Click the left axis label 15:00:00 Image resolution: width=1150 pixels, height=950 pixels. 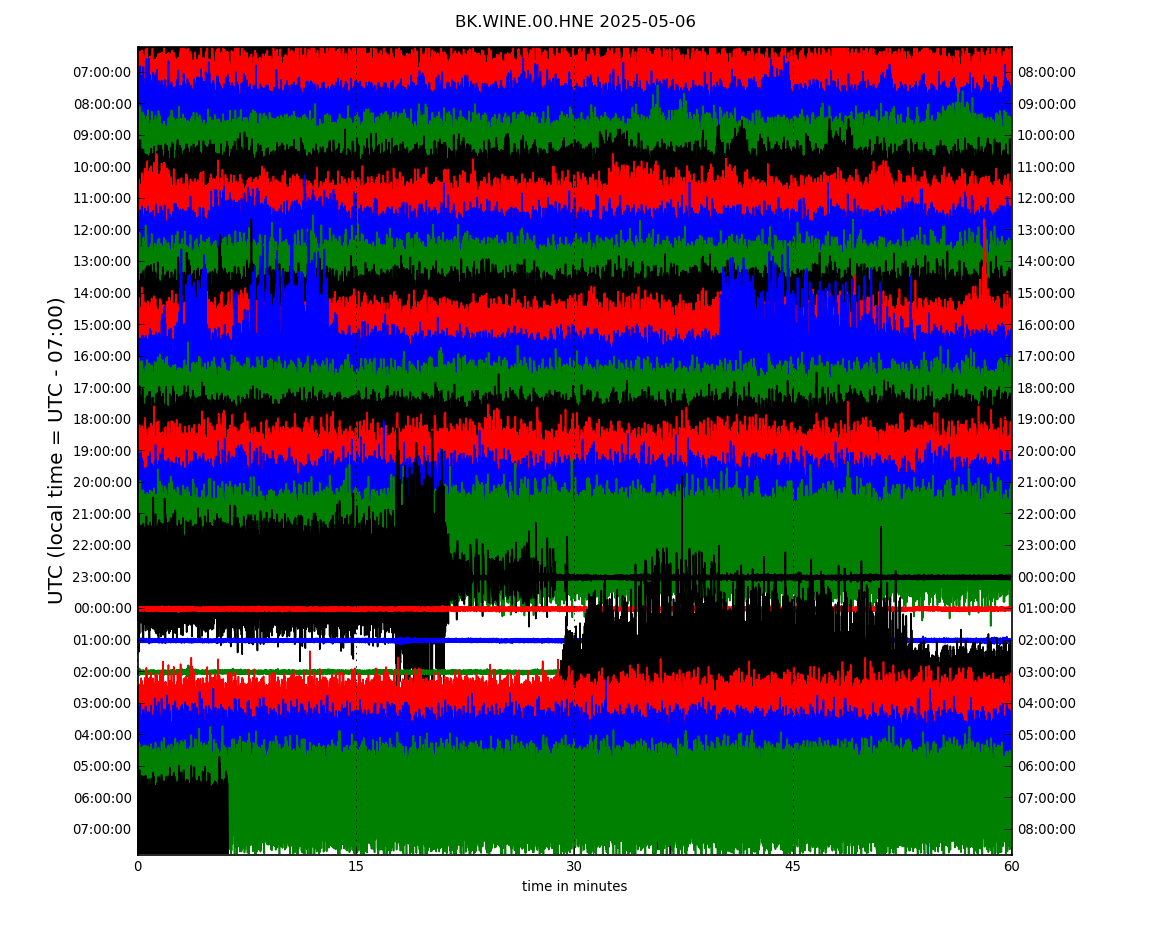tap(103, 325)
